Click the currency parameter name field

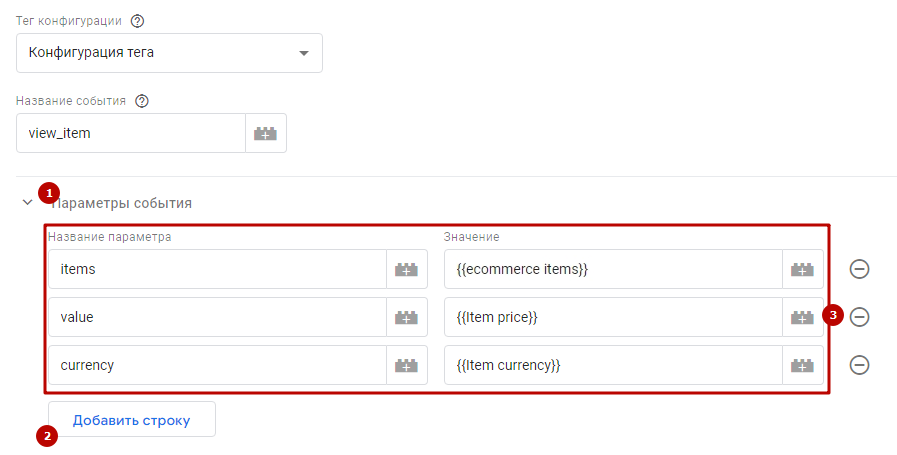click(x=217, y=365)
